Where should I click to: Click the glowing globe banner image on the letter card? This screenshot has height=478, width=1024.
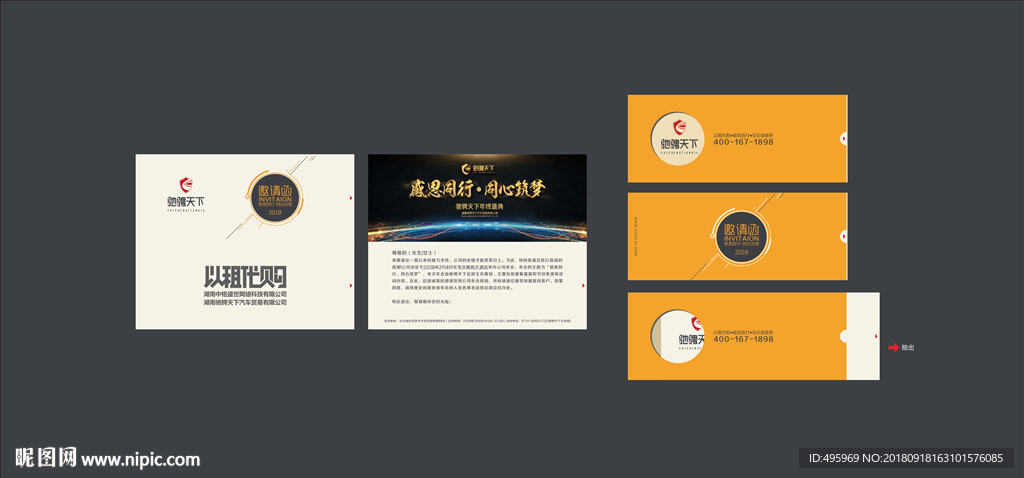[477, 198]
